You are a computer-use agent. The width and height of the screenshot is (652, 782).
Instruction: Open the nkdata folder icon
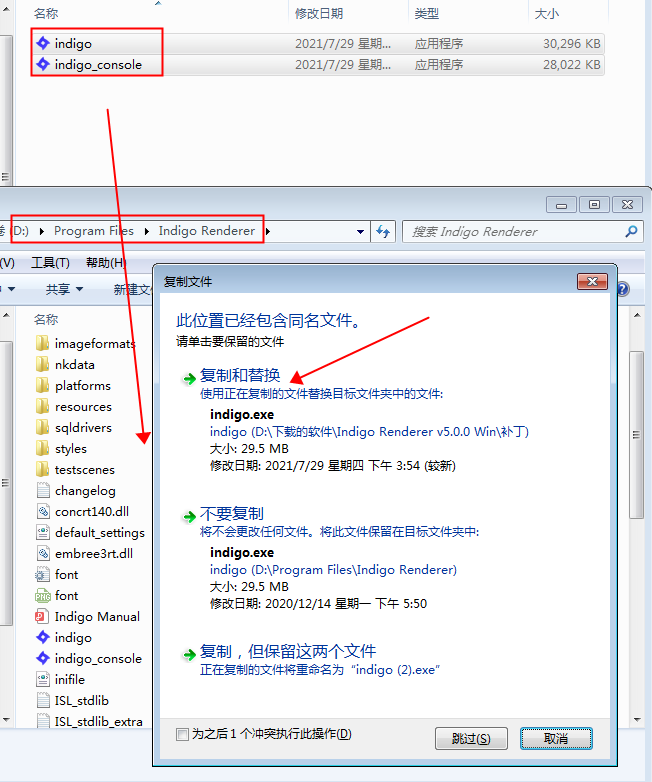43,365
